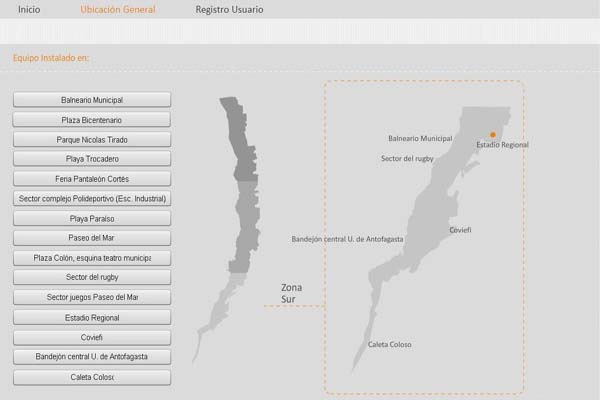
Task: Choose the Parque Nicolas Tirado button
Action: 92,140
